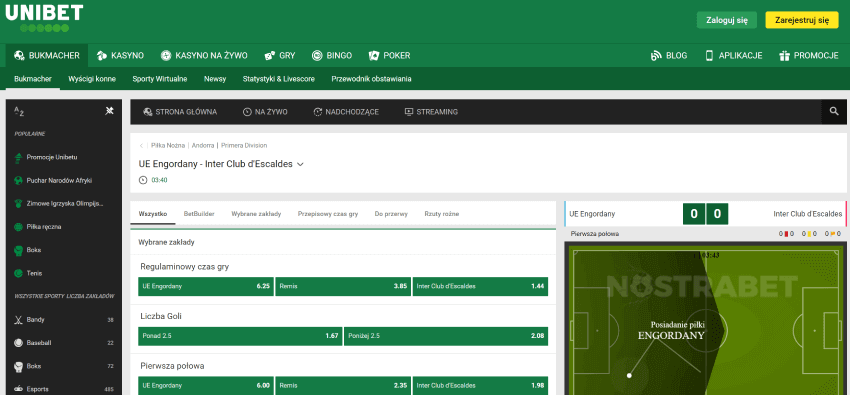Open Sporty Wirtualne submenu
Screen dimensions: 850x395
[x=160, y=79]
